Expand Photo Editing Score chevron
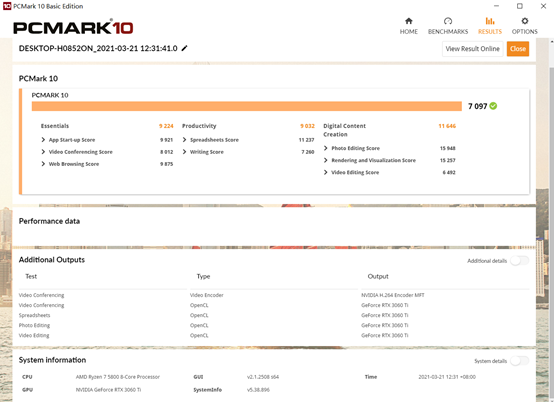The height and width of the screenshot is (402, 554). 326,148
